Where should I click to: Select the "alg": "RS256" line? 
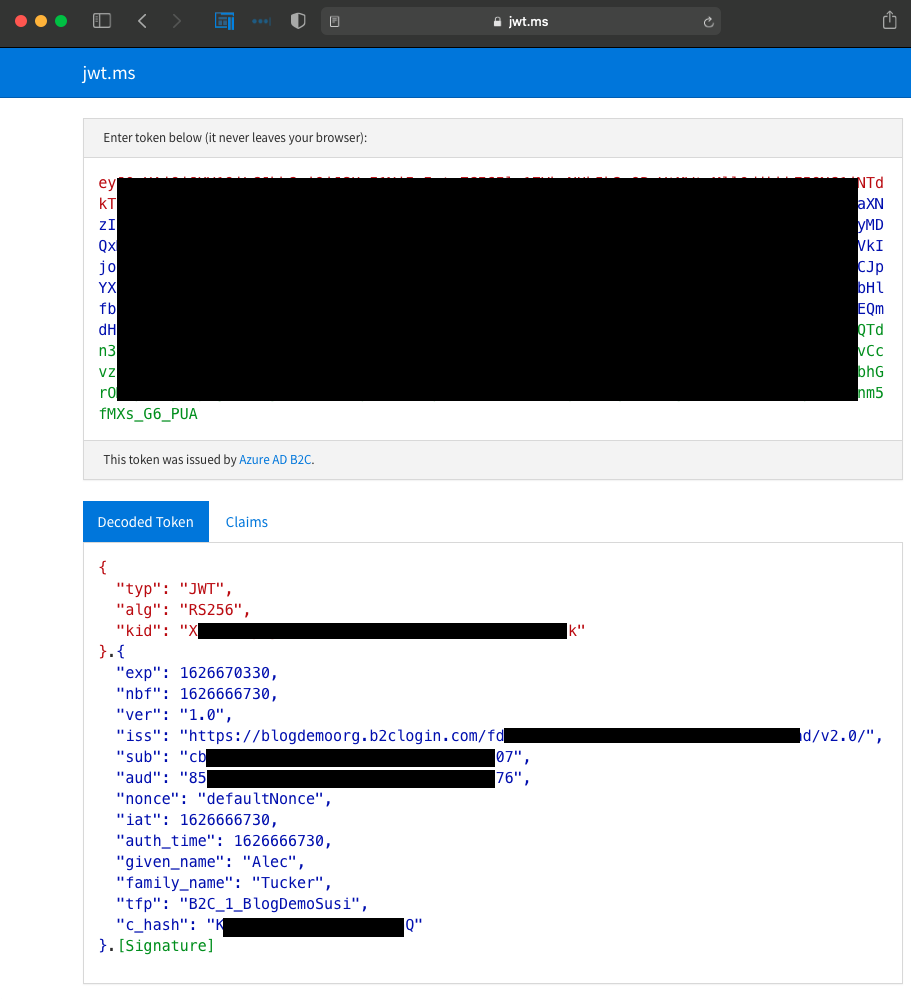[183, 610]
